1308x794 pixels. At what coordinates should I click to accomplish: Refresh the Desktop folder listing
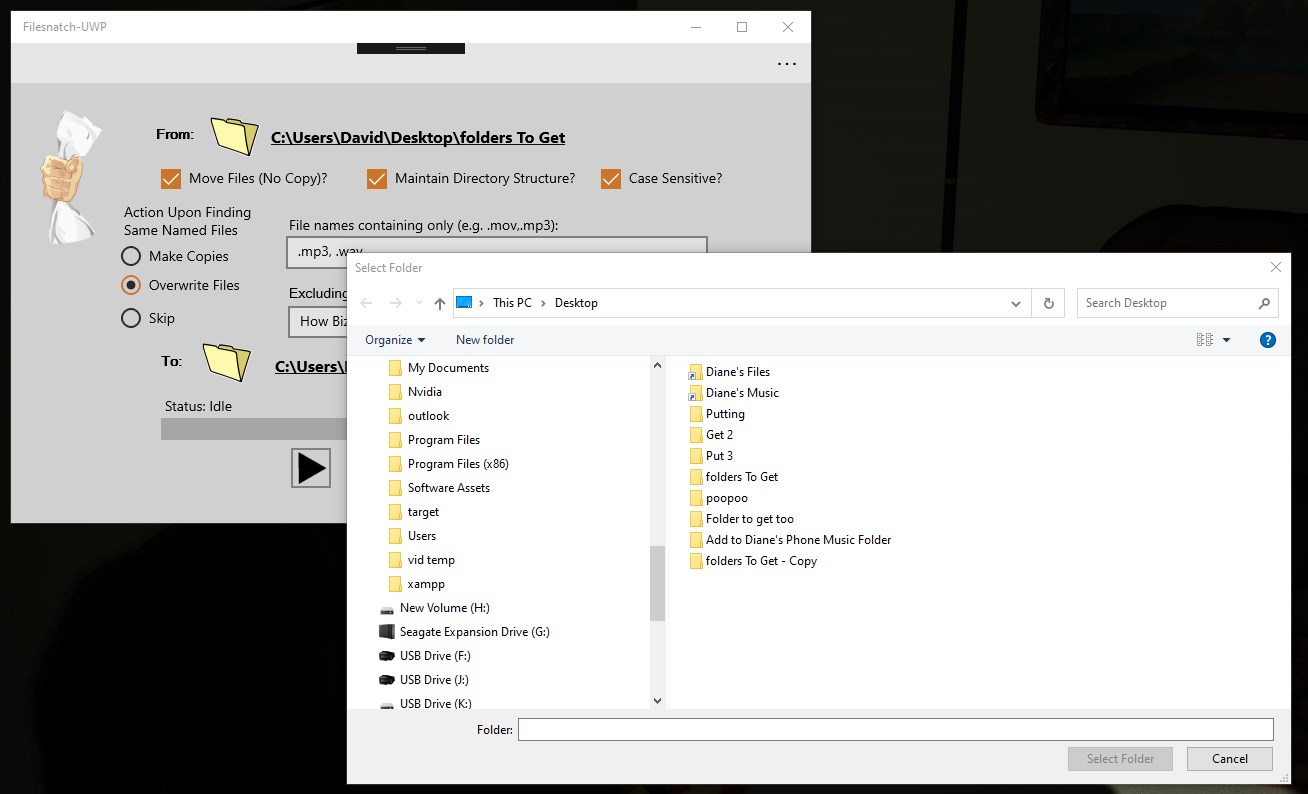point(1048,303)
